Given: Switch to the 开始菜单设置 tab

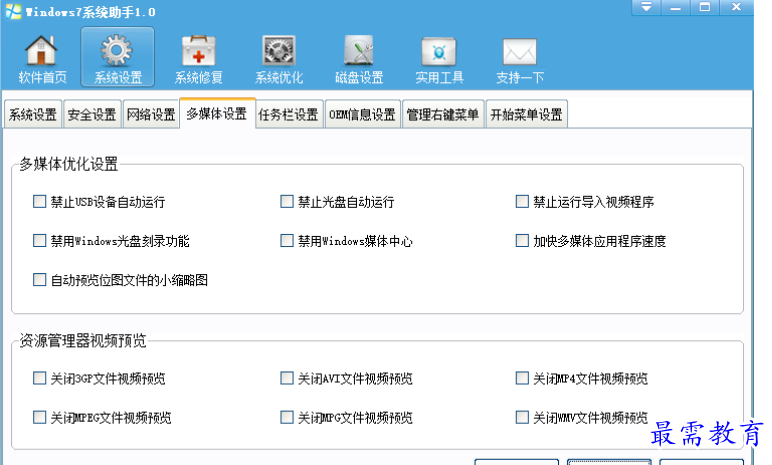Looking at the screenshot, I should coord(526,114).
